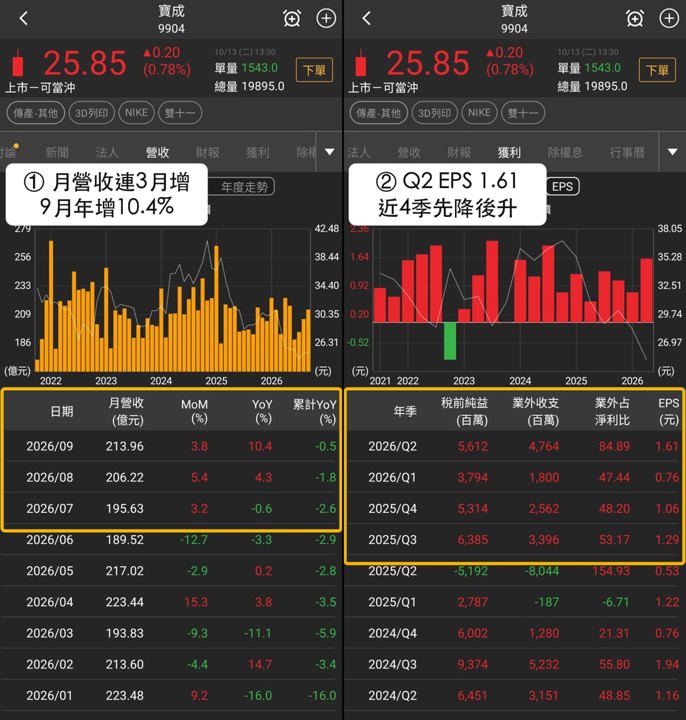The width and height of the screenshot is (686, 720).
Task: Open 3D列印 tag in right panel
Action: [x=434, y=113]
